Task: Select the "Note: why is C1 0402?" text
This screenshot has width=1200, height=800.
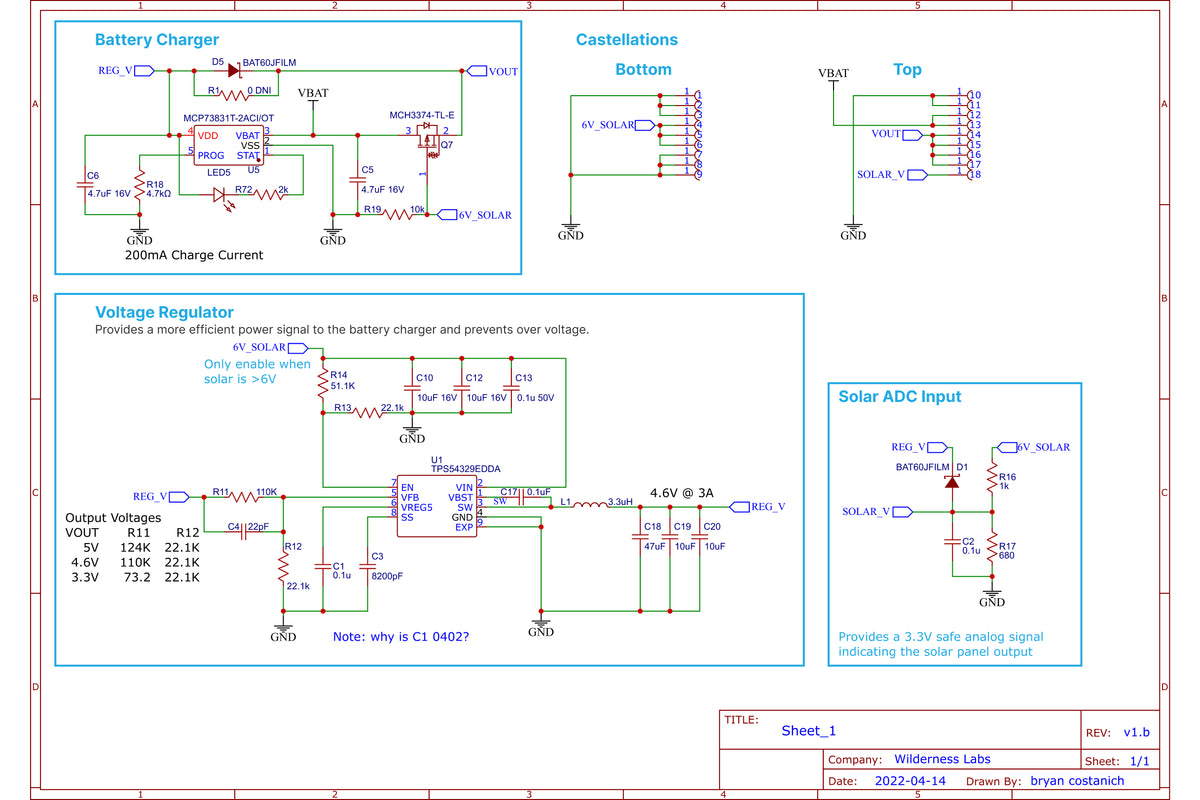Action: coord(401,637)
